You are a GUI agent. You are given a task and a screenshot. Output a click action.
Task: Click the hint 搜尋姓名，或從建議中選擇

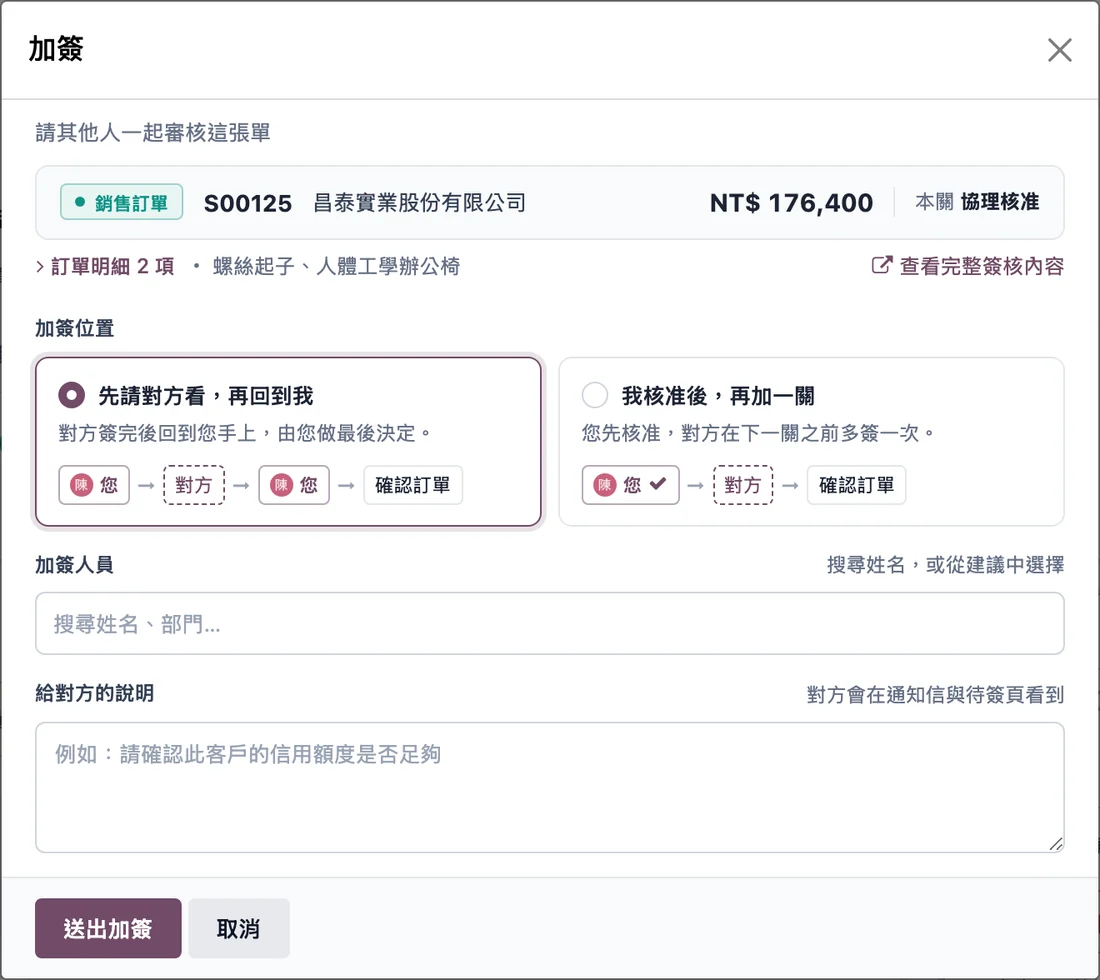(x=945, y=565)
